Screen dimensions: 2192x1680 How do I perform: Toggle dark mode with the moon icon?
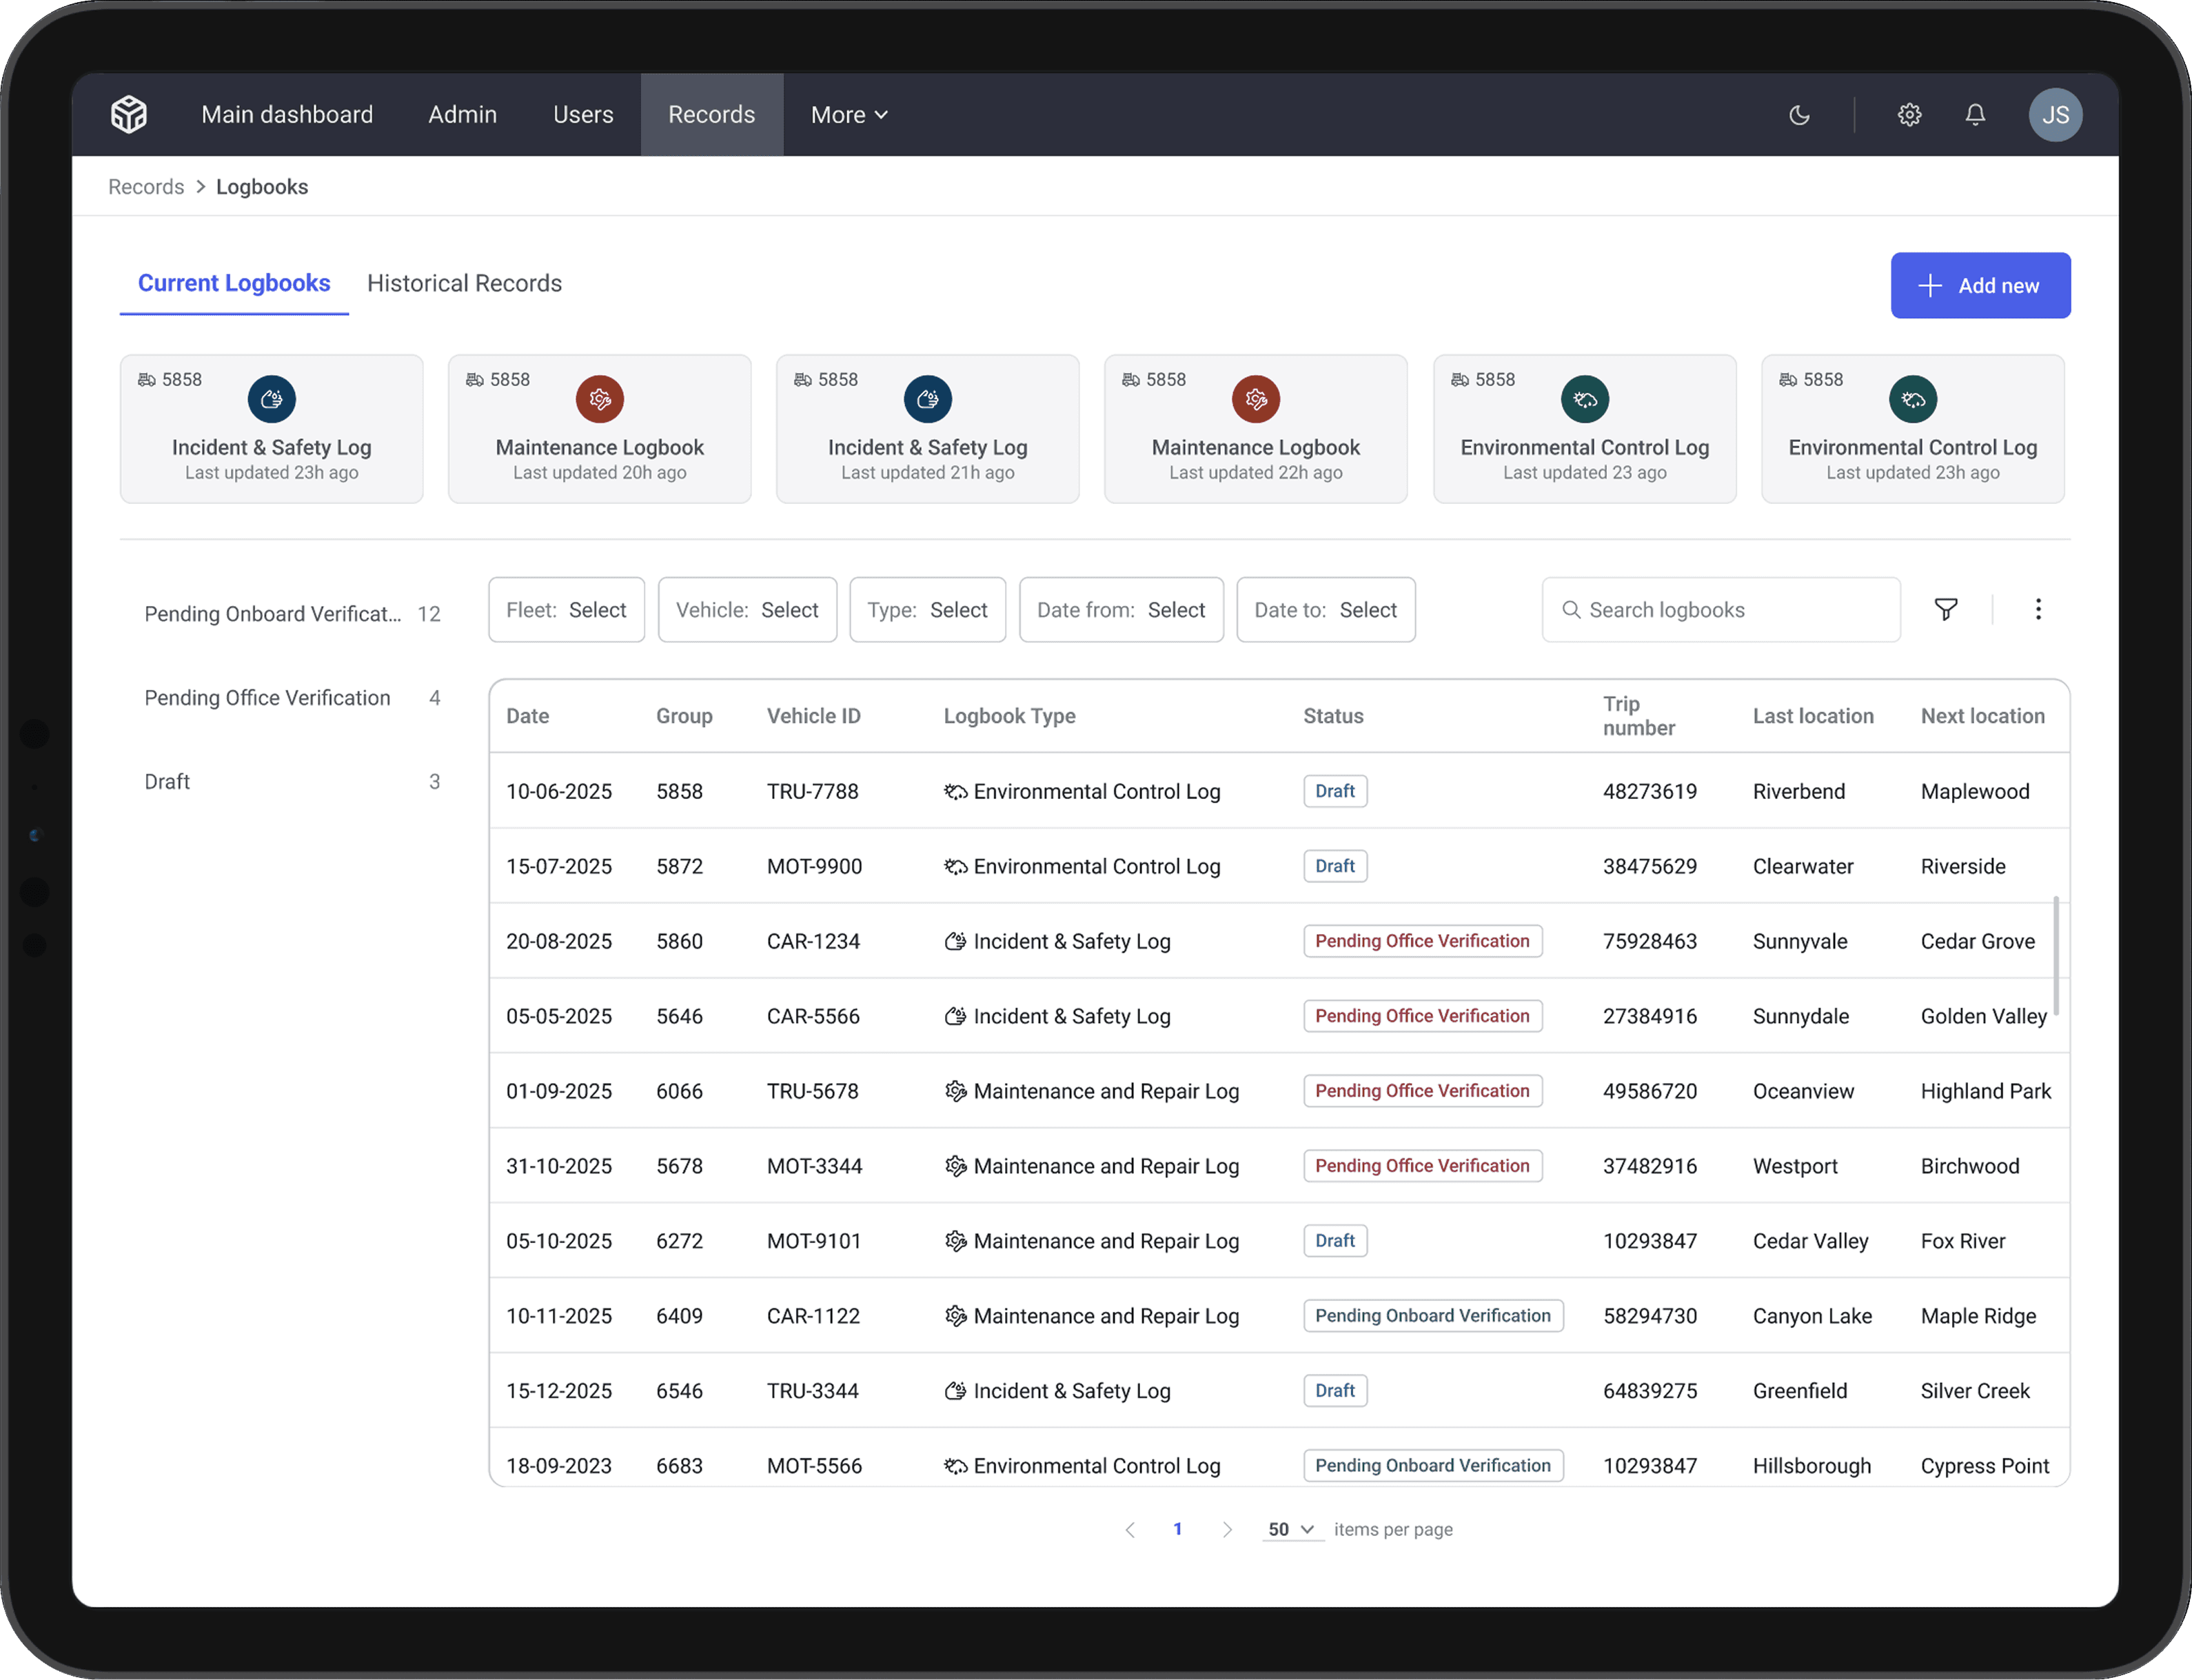click(x=1800, y=114)
